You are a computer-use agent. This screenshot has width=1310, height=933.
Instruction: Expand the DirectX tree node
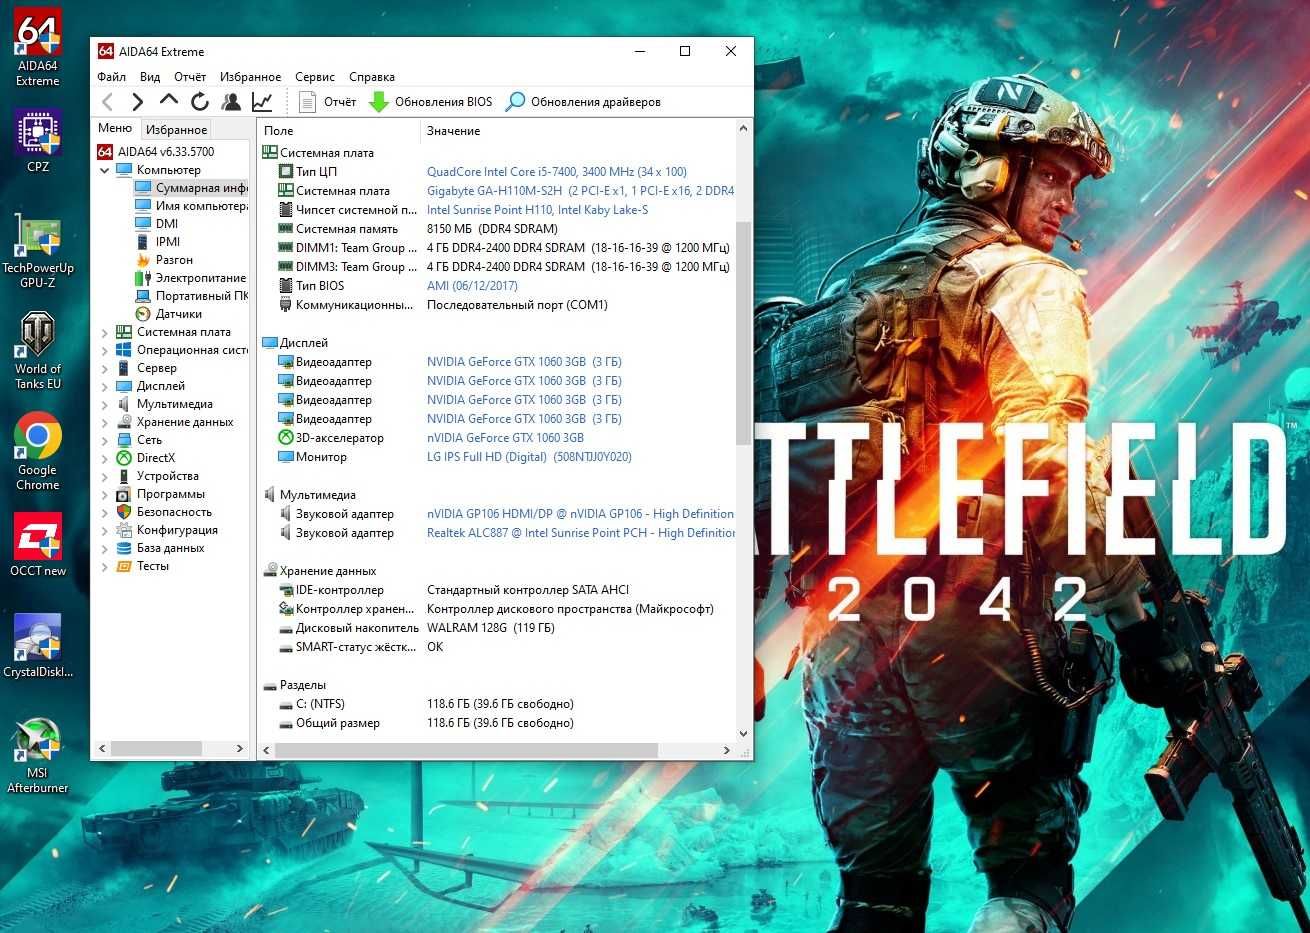point(104,458)
